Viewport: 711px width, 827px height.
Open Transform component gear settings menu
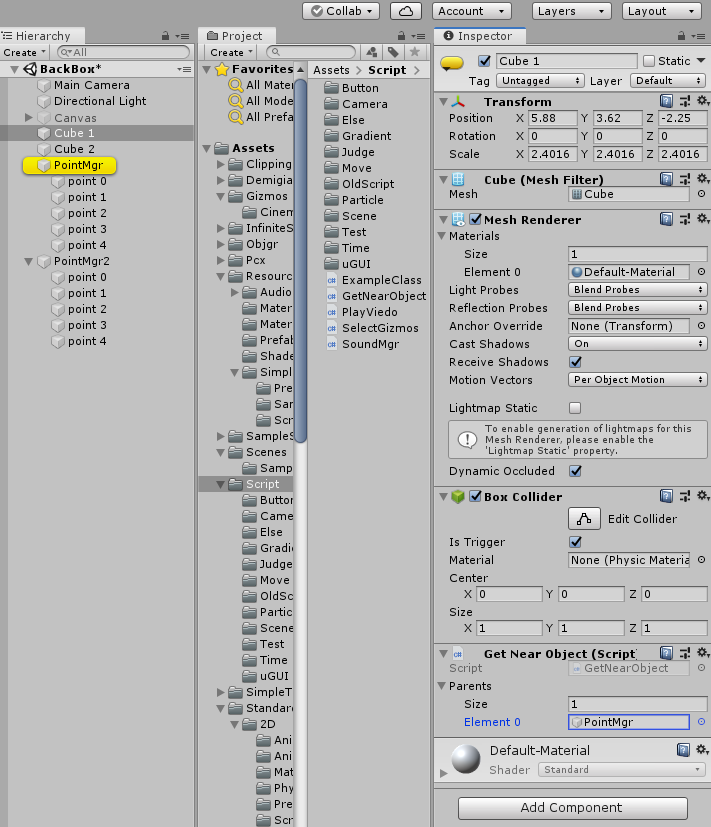coord(703,101)
